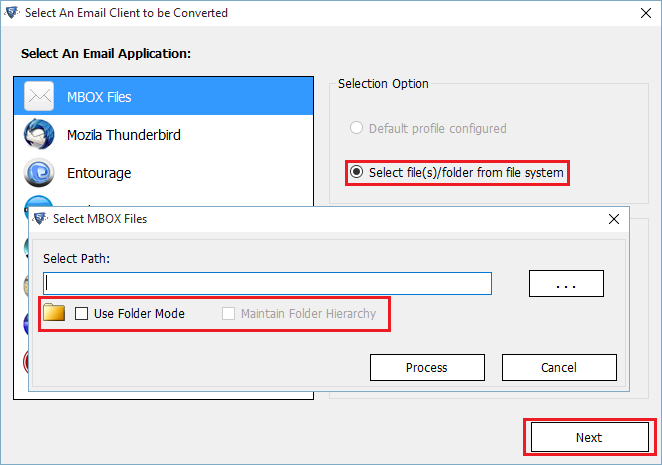Screen dimensions: 662x465
Task: Select the MBOX Files envelope icon
Action: 39,96
